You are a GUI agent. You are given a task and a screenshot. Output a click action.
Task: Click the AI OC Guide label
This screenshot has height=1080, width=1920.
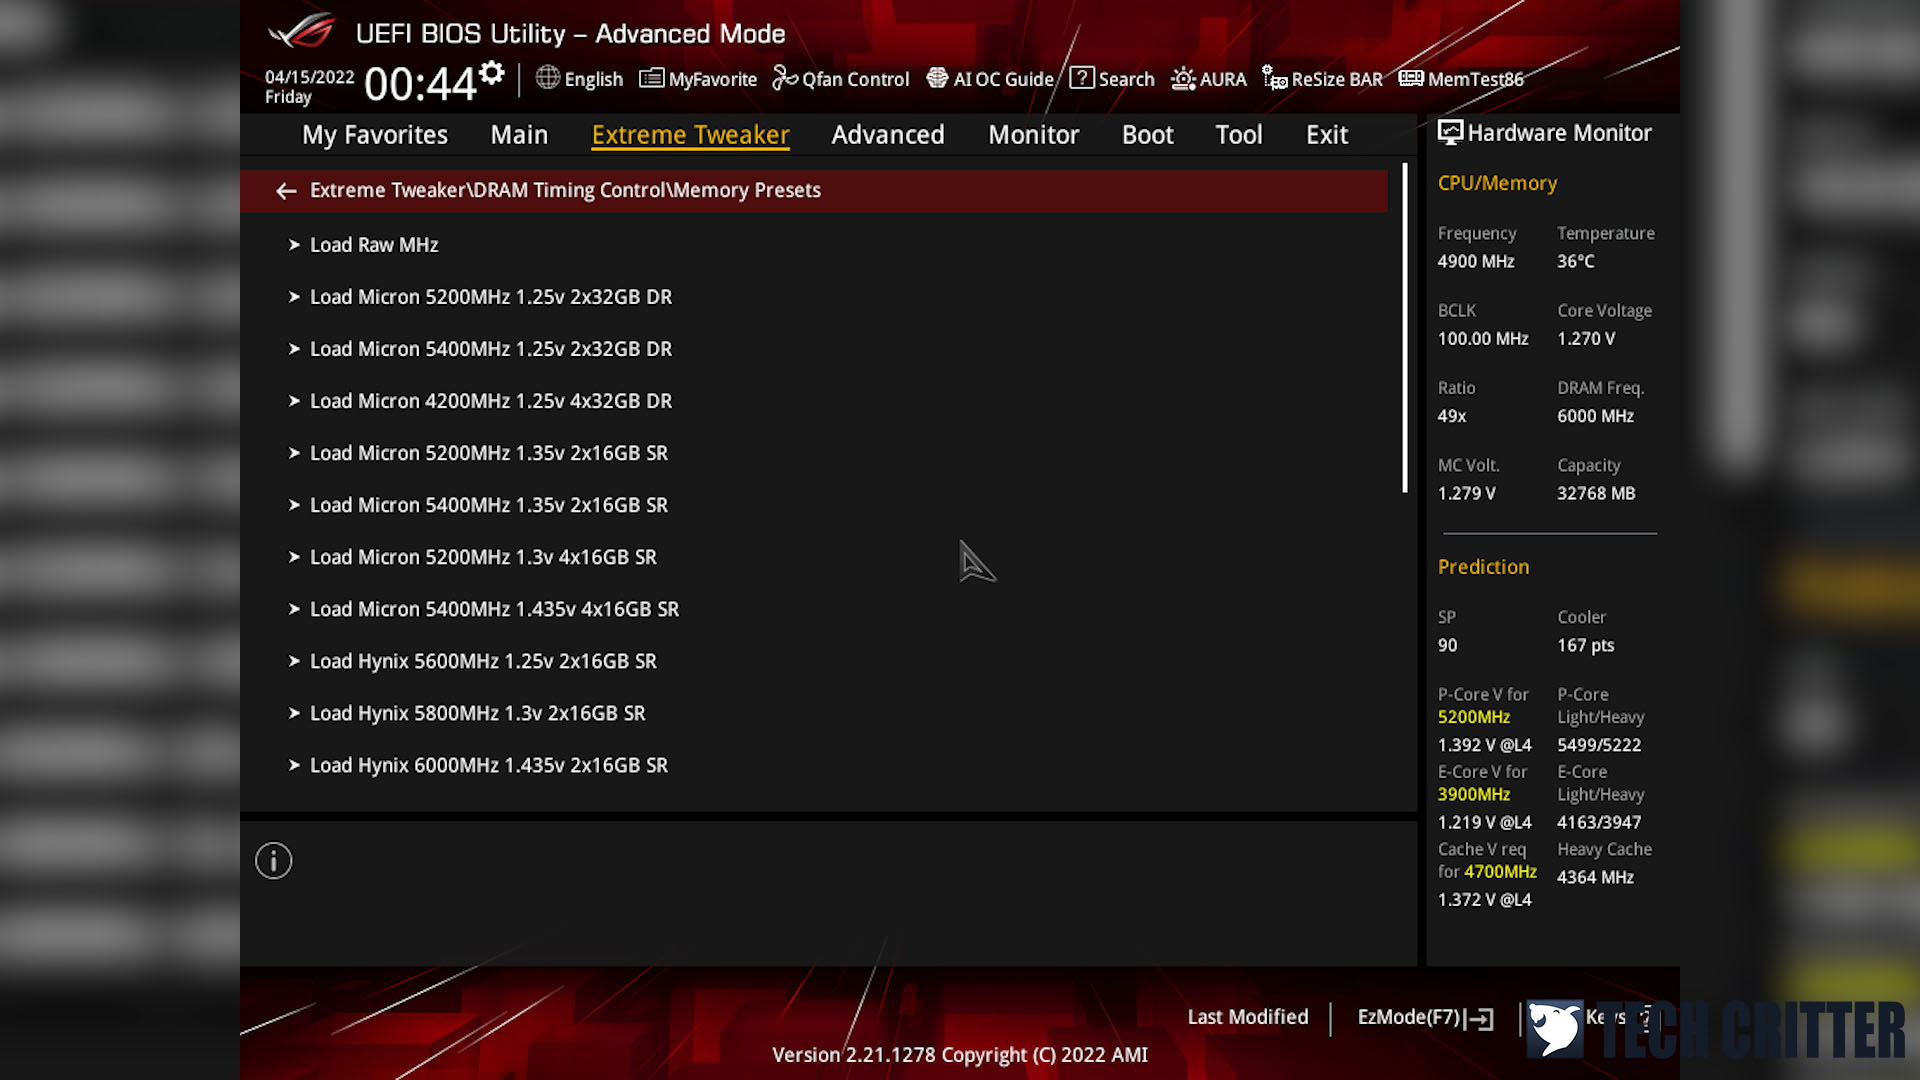click(x=1003, y=79)
